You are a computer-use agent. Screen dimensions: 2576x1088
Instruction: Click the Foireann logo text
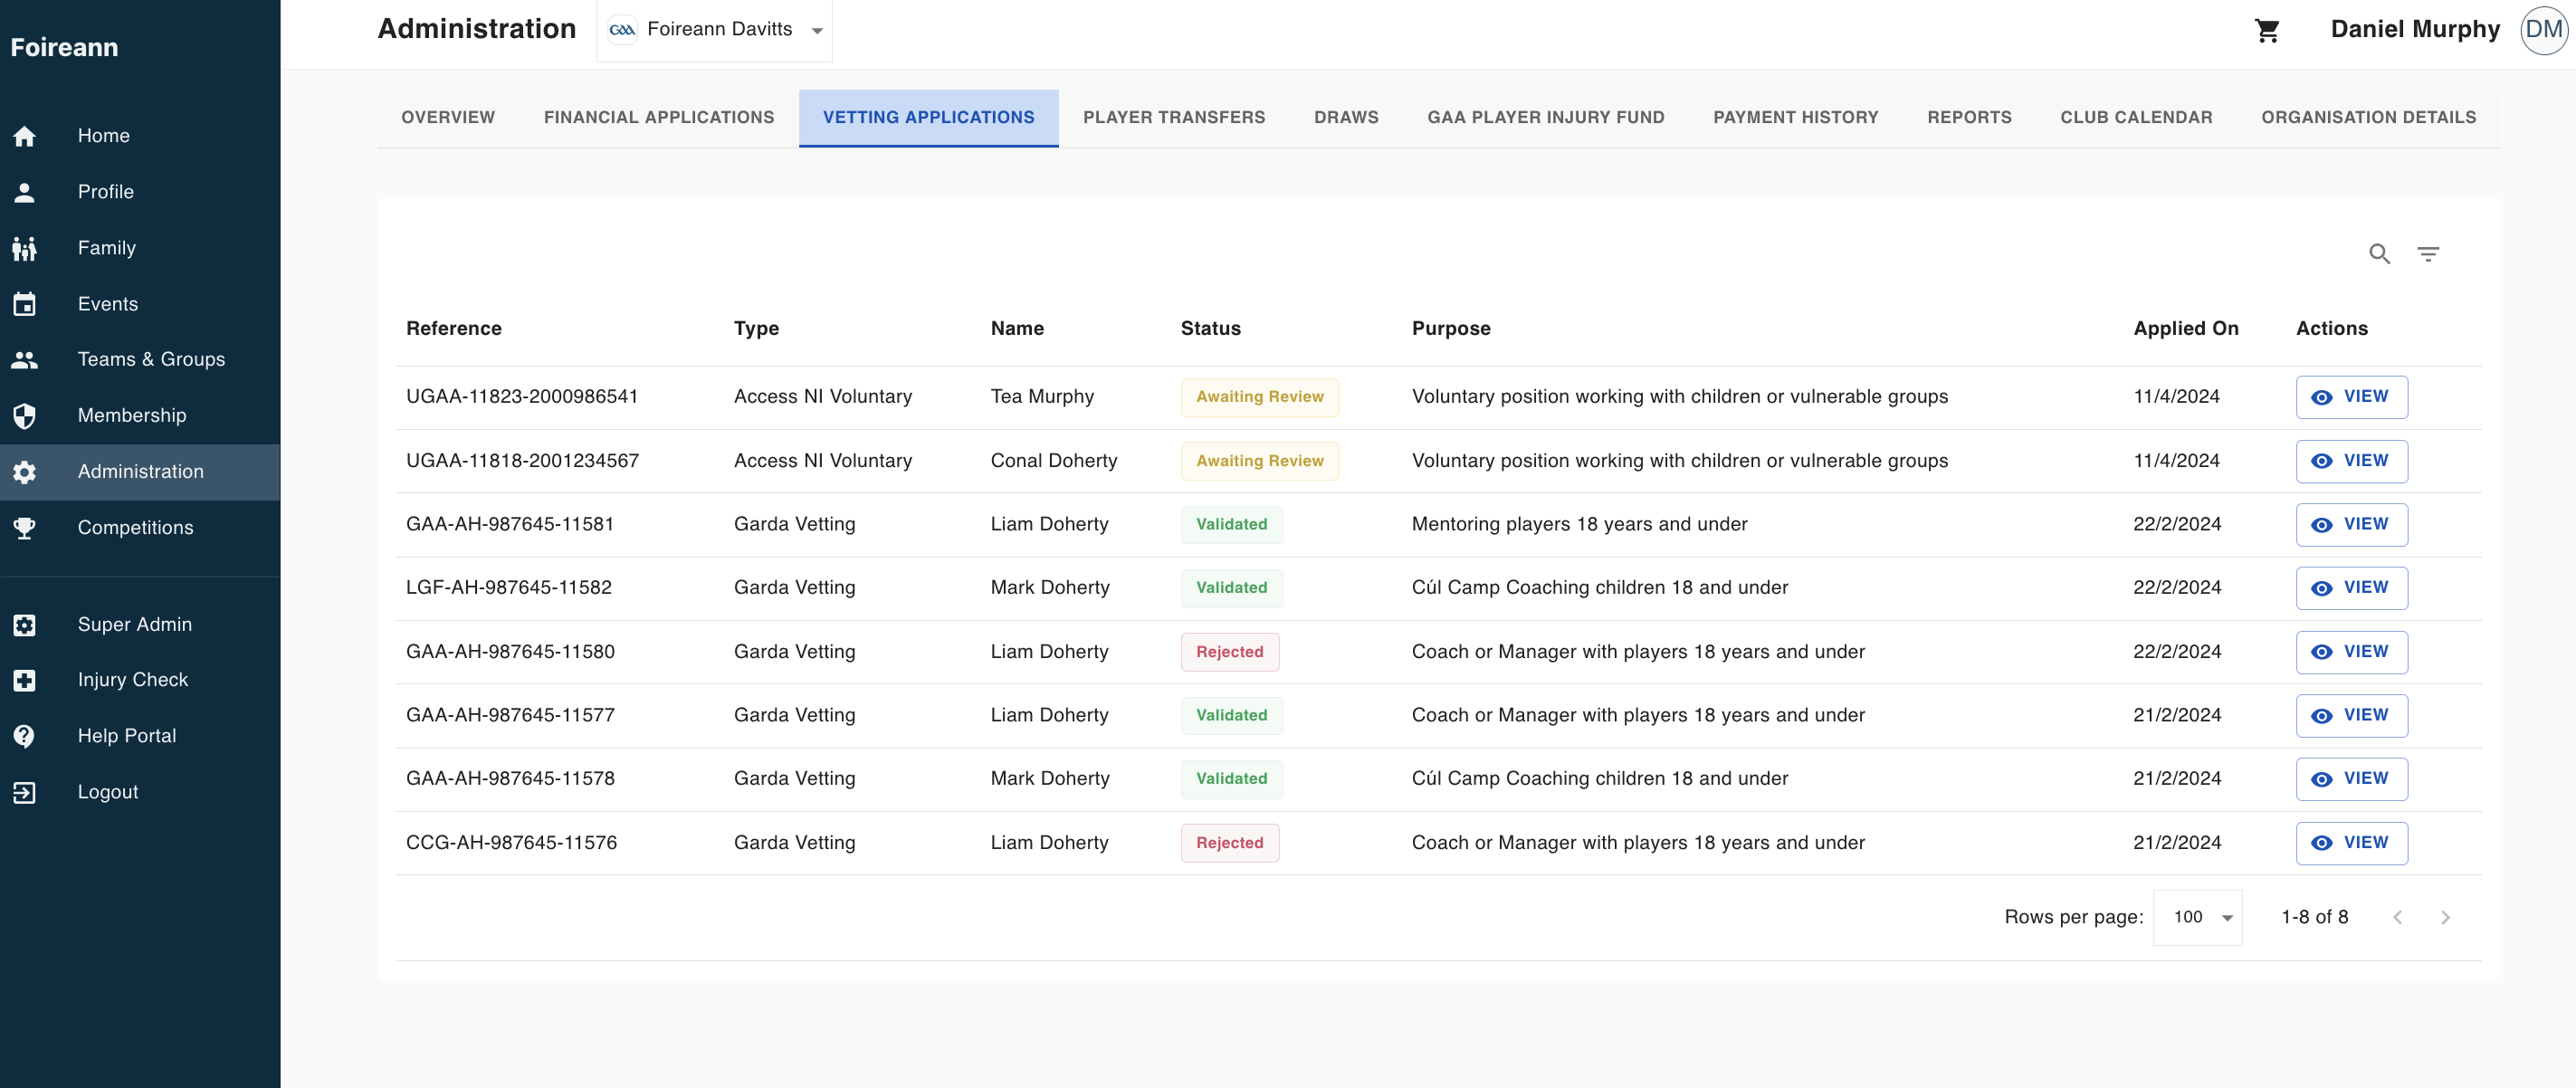[64, 47]
